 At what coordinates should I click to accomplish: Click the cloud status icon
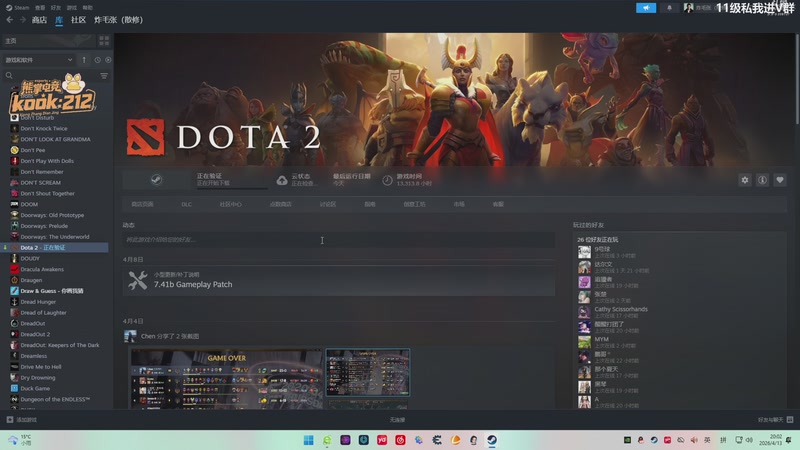pos(282,180)
